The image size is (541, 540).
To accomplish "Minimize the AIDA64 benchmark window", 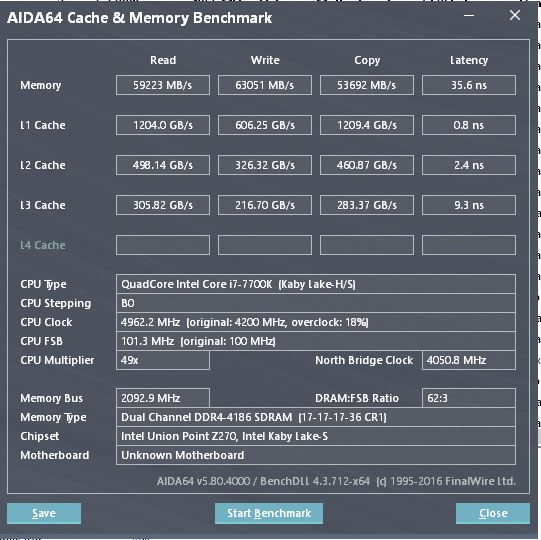I will pyautogui.click(x=469, y=16).
